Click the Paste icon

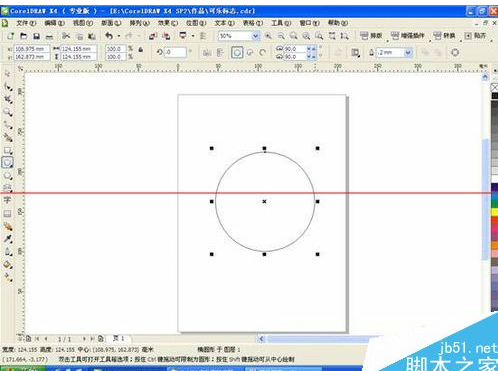pos(92,36)
